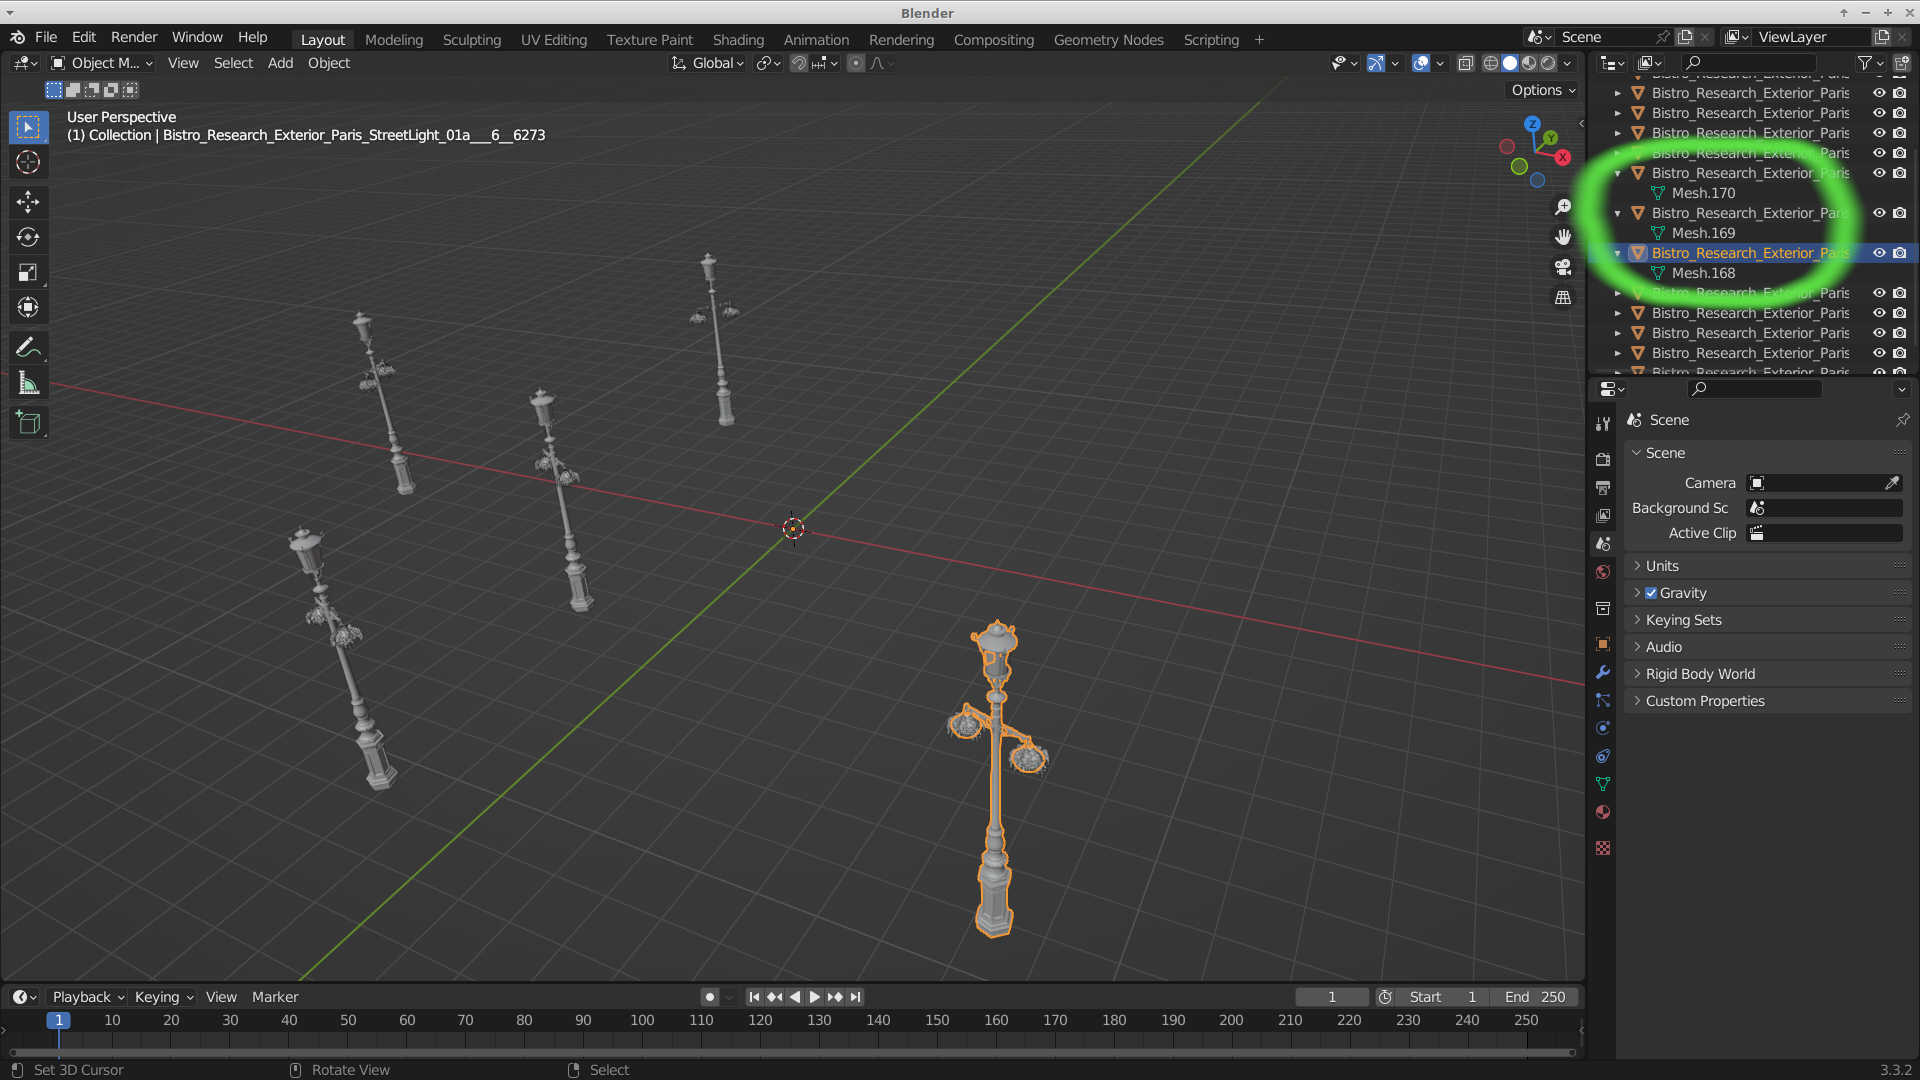Disable camera render visibility for Mesh.169's object
The image size is (1920, 1080).
pyautogui.click(x=1899, y=213)
